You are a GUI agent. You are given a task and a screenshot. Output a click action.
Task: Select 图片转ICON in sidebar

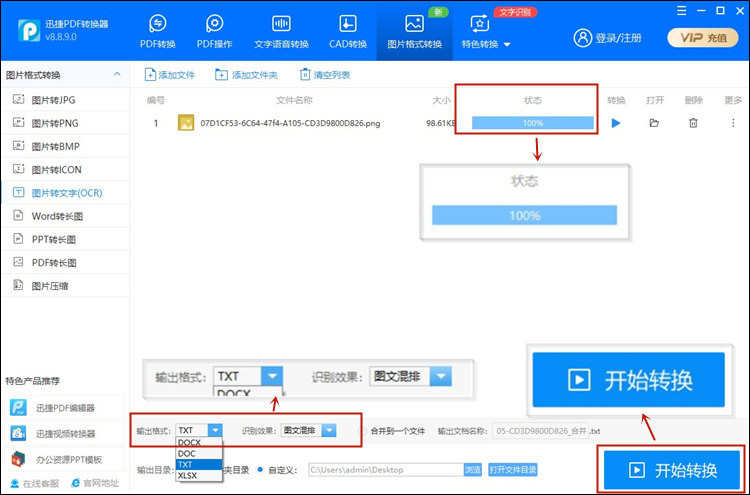[x=65, y=169]
